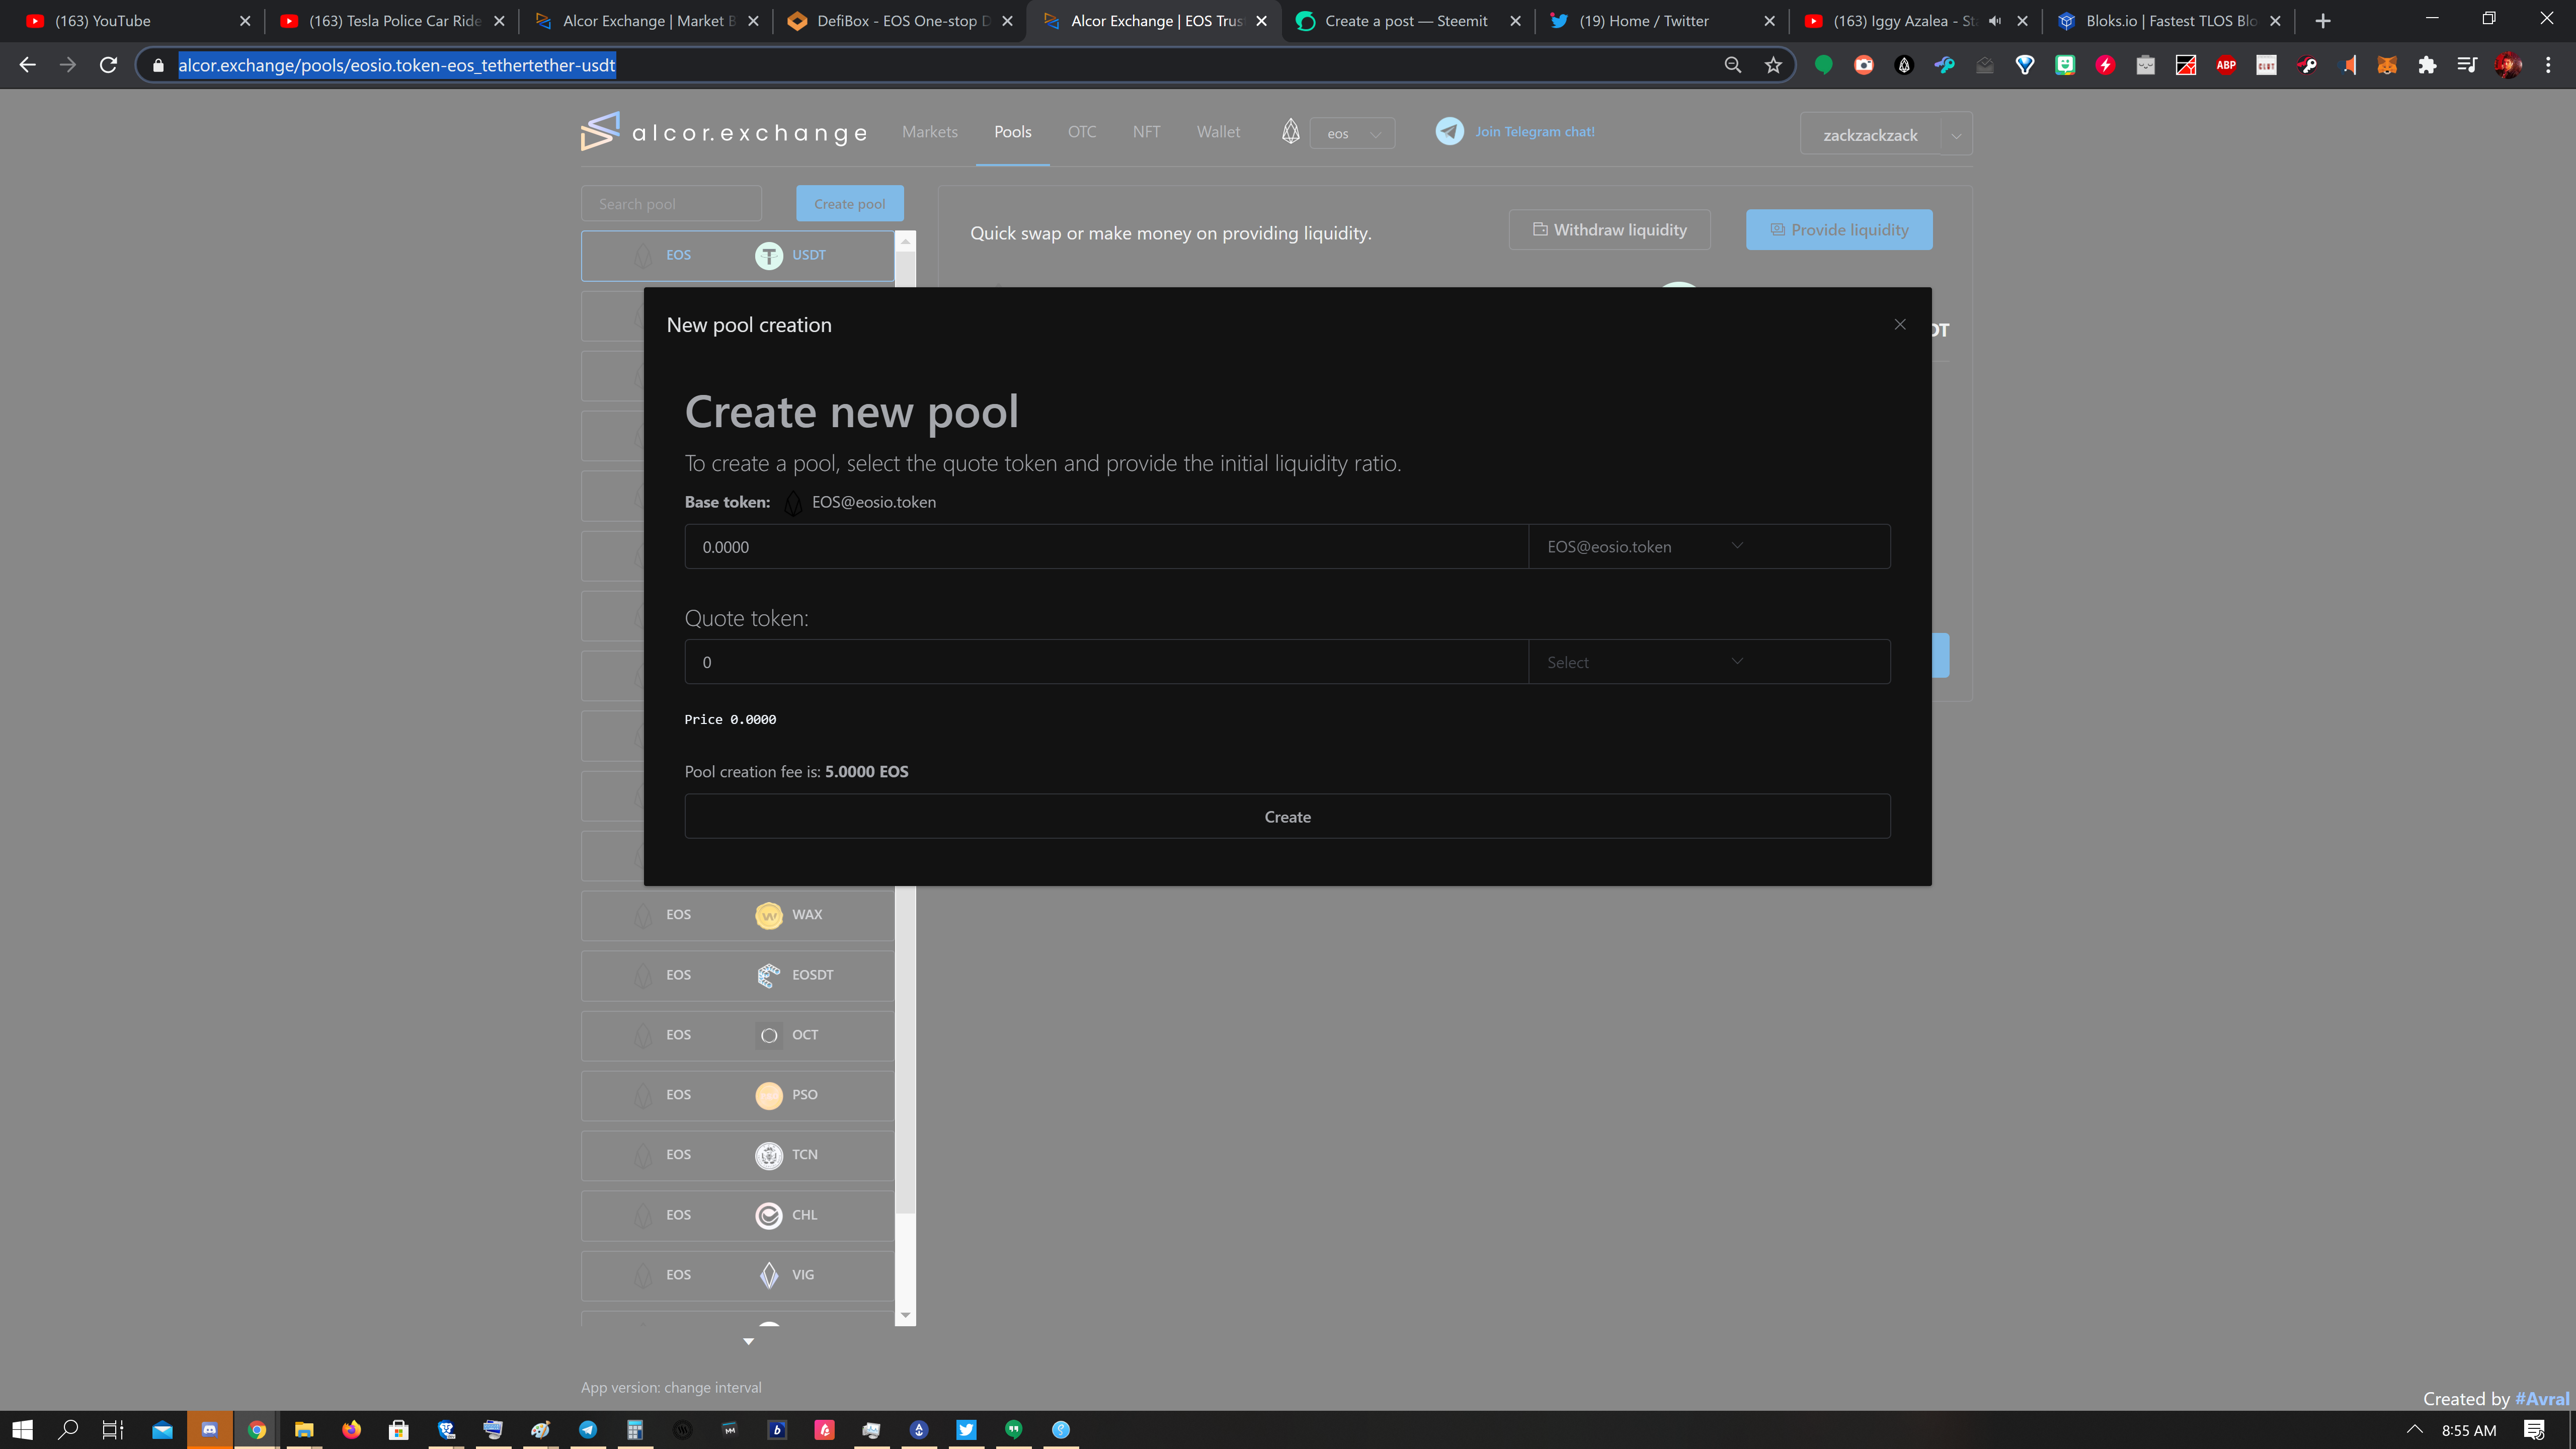Click the pool list scroll up arrow
The width and height of the screenshot is (2576, 1449).
click(x=905, y=242)
